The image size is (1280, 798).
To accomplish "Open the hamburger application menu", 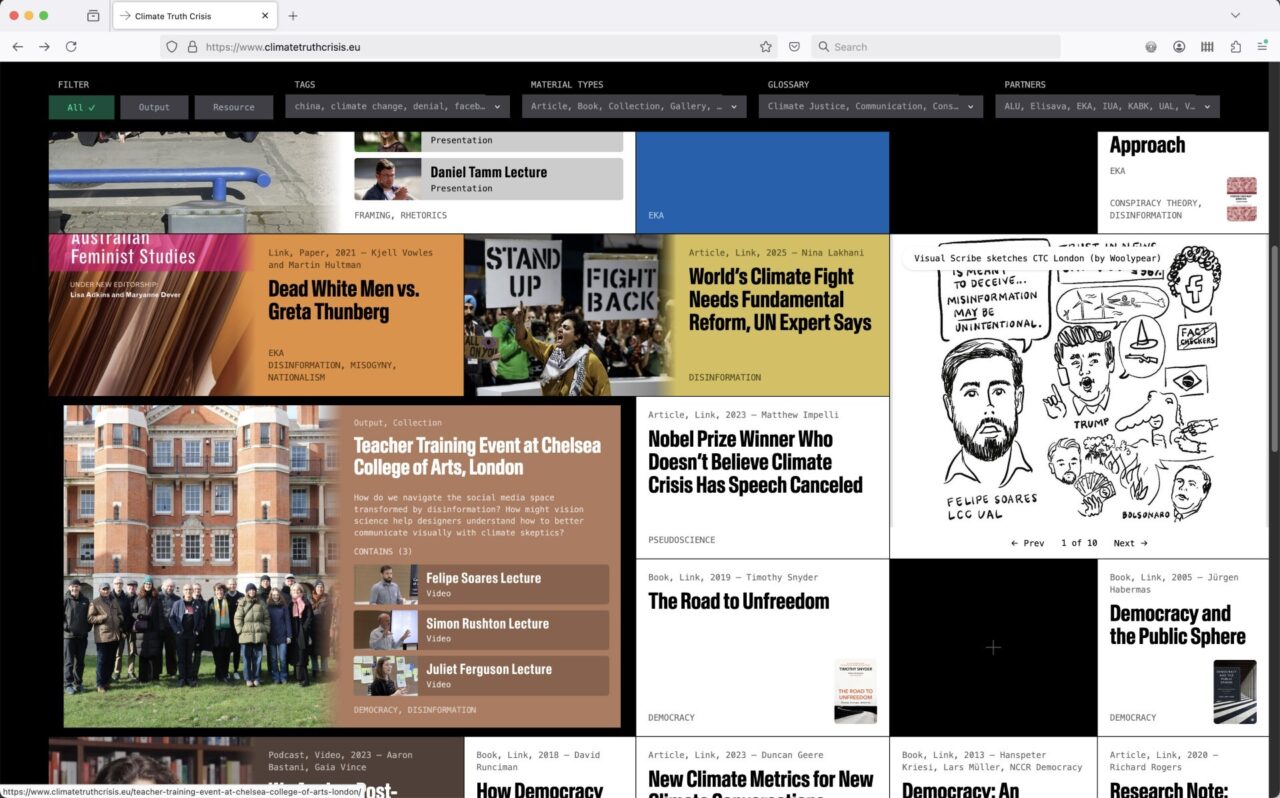I will click(1263, 47).
